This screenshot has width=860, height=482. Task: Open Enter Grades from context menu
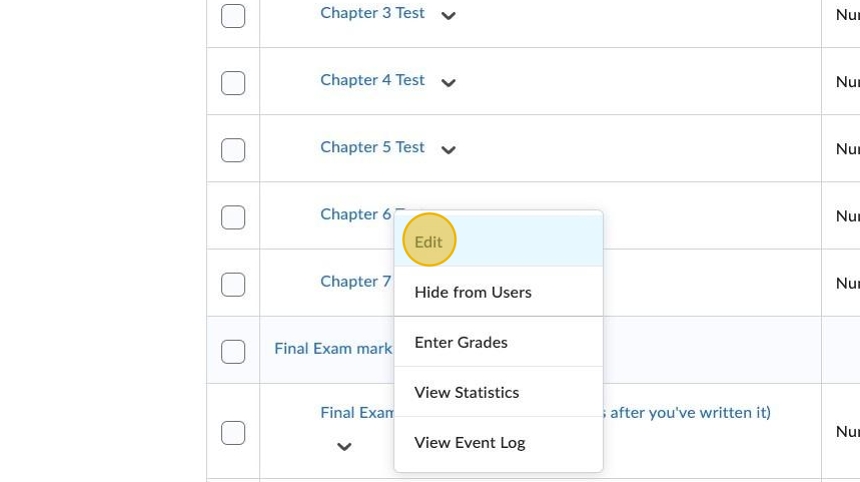pyautogui.click(x=461, y=342)
